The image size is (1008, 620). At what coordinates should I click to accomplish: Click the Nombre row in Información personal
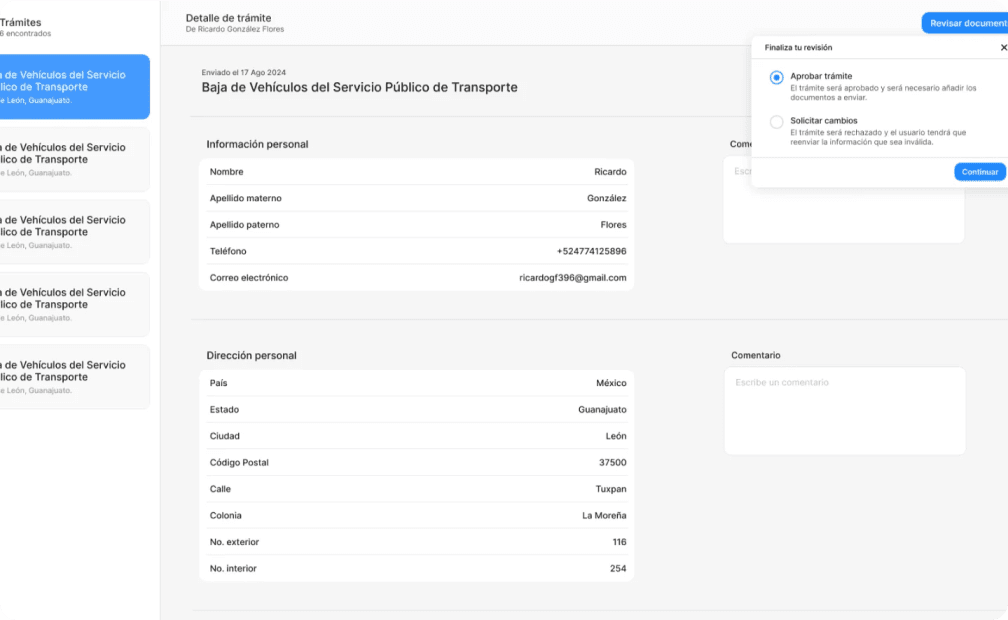coord(417,172)
